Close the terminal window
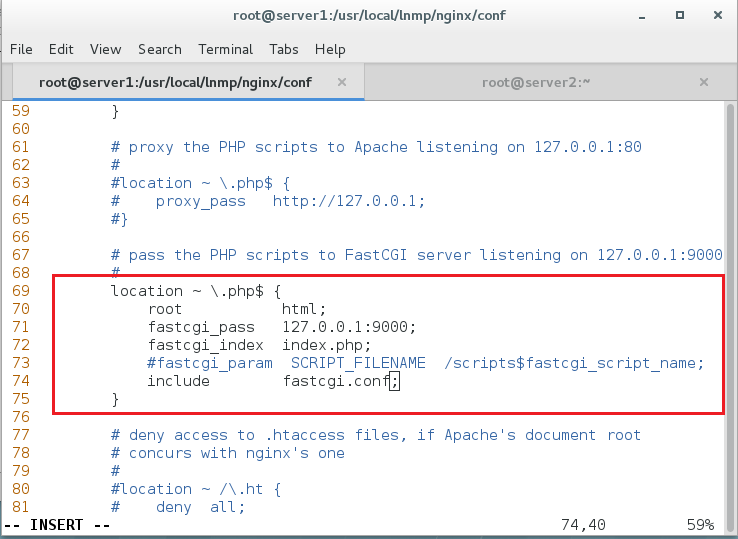 click(718, 16)
